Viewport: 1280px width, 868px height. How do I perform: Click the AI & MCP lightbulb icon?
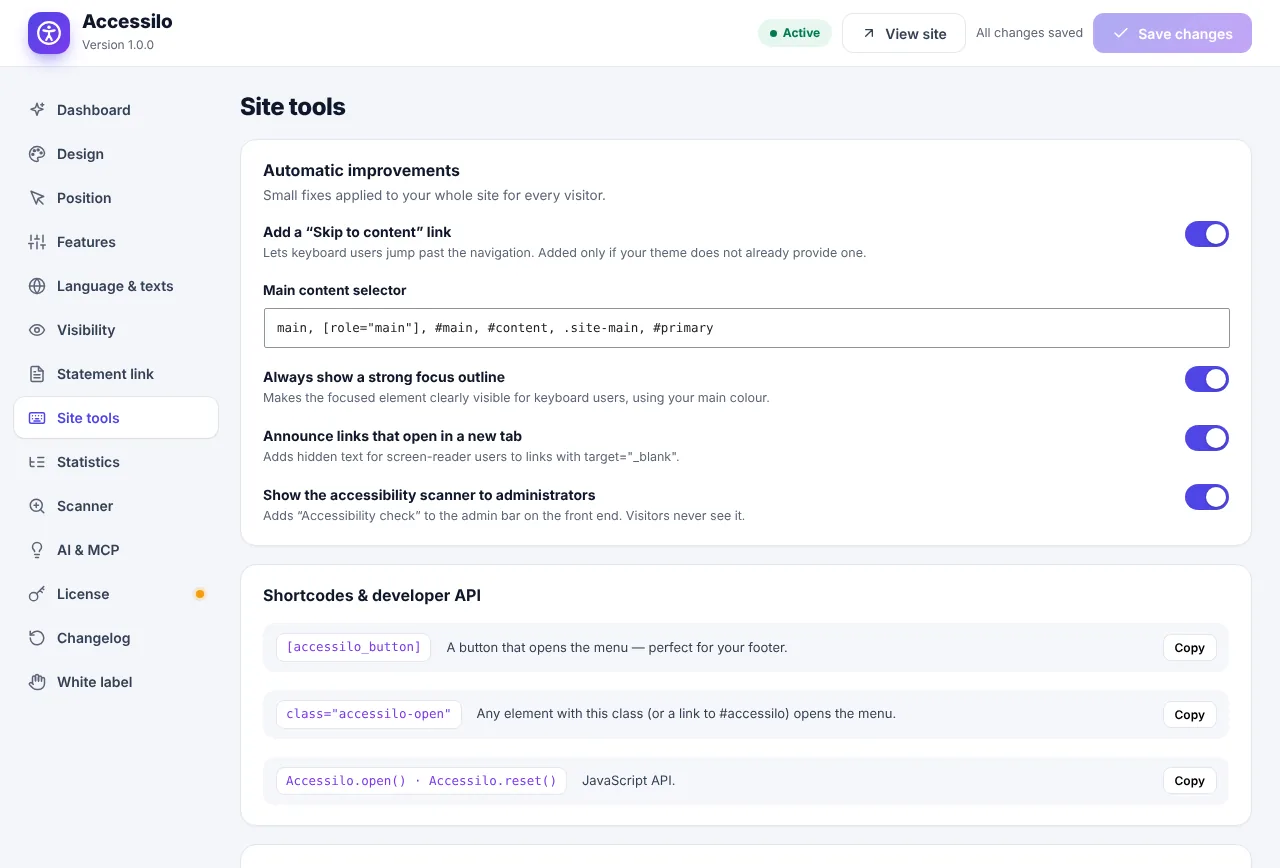coord(37,550)
